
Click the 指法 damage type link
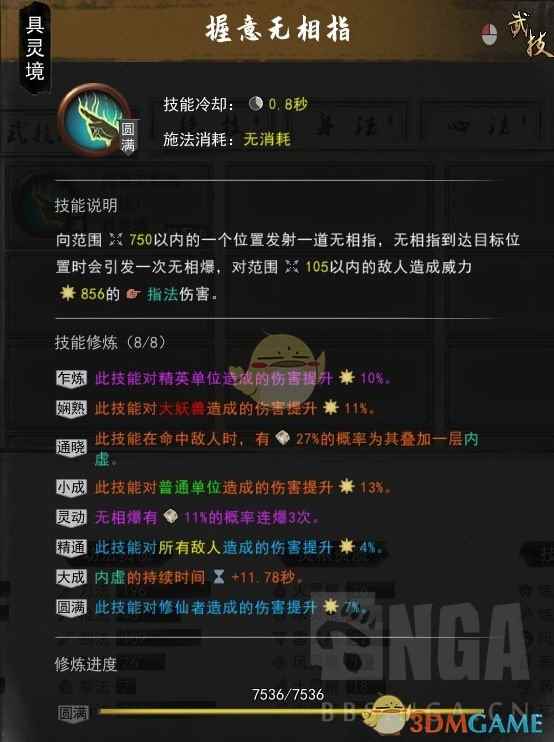tap(162, 294)
